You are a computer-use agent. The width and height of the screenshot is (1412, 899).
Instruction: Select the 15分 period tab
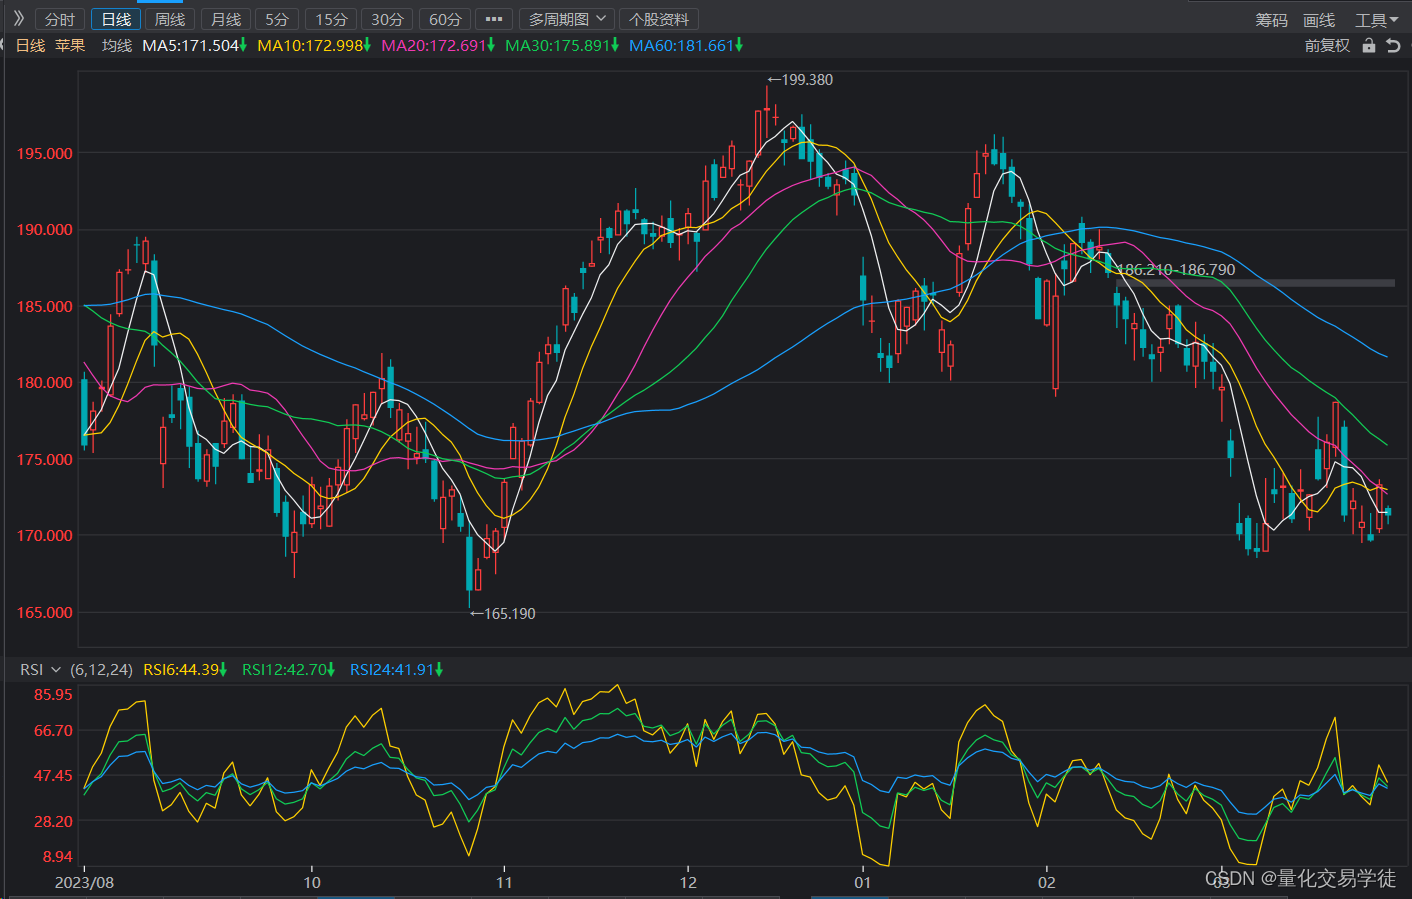(331, 19)
